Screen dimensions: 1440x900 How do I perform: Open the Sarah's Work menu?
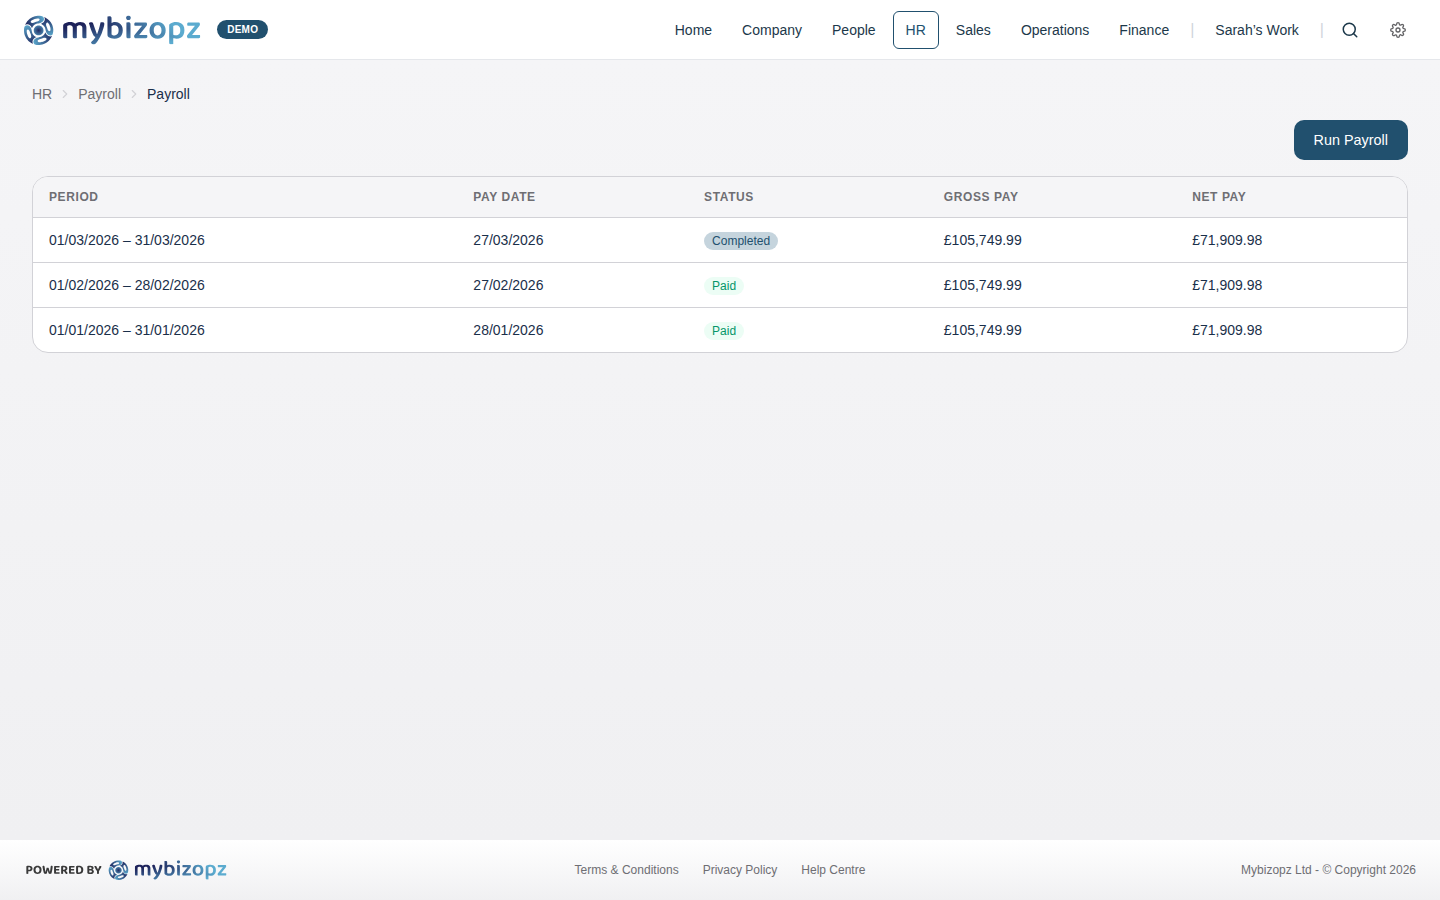click(1257, 30)
